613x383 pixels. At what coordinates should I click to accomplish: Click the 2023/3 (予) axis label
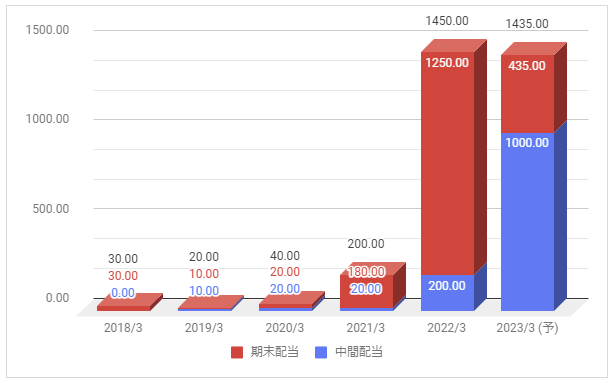click(527, 328)
